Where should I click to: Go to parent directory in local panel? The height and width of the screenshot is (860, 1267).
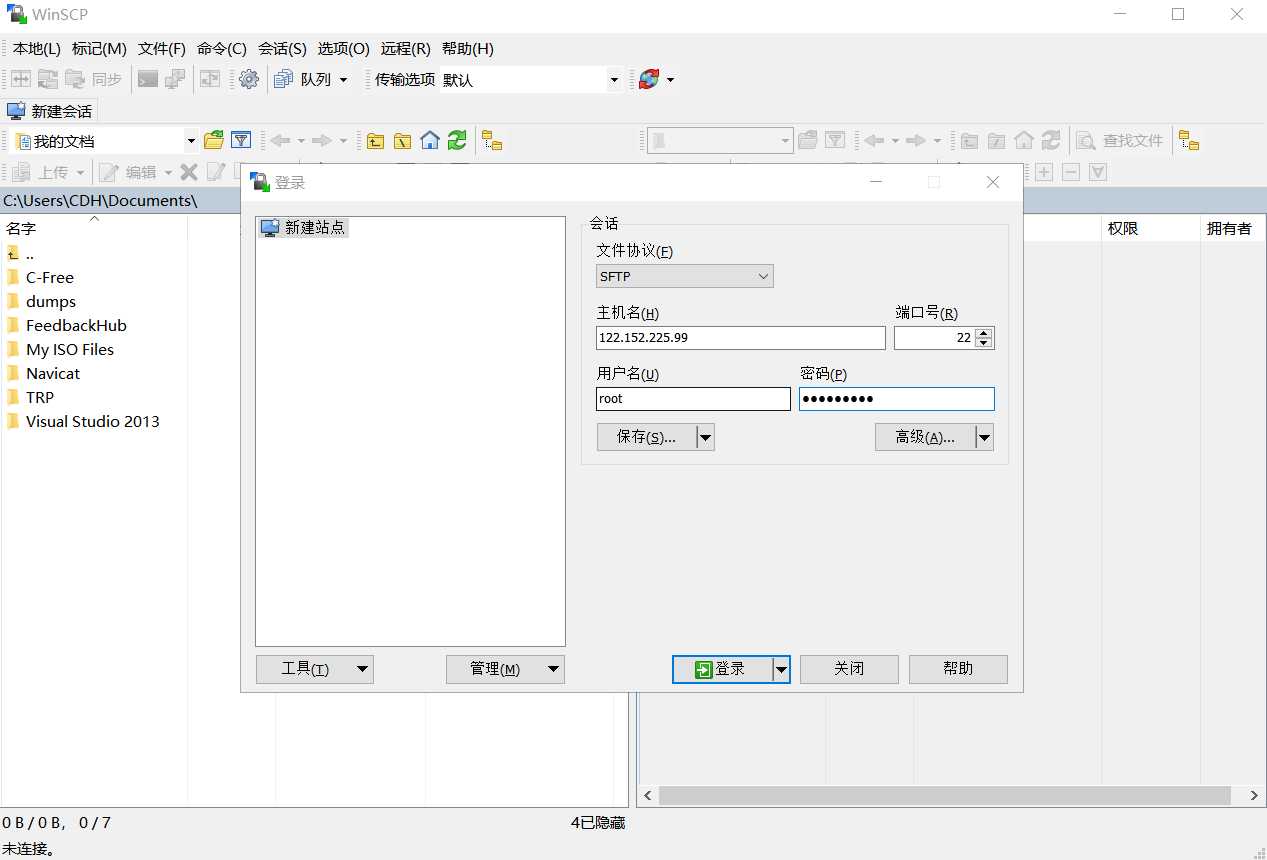click(375, 140)
